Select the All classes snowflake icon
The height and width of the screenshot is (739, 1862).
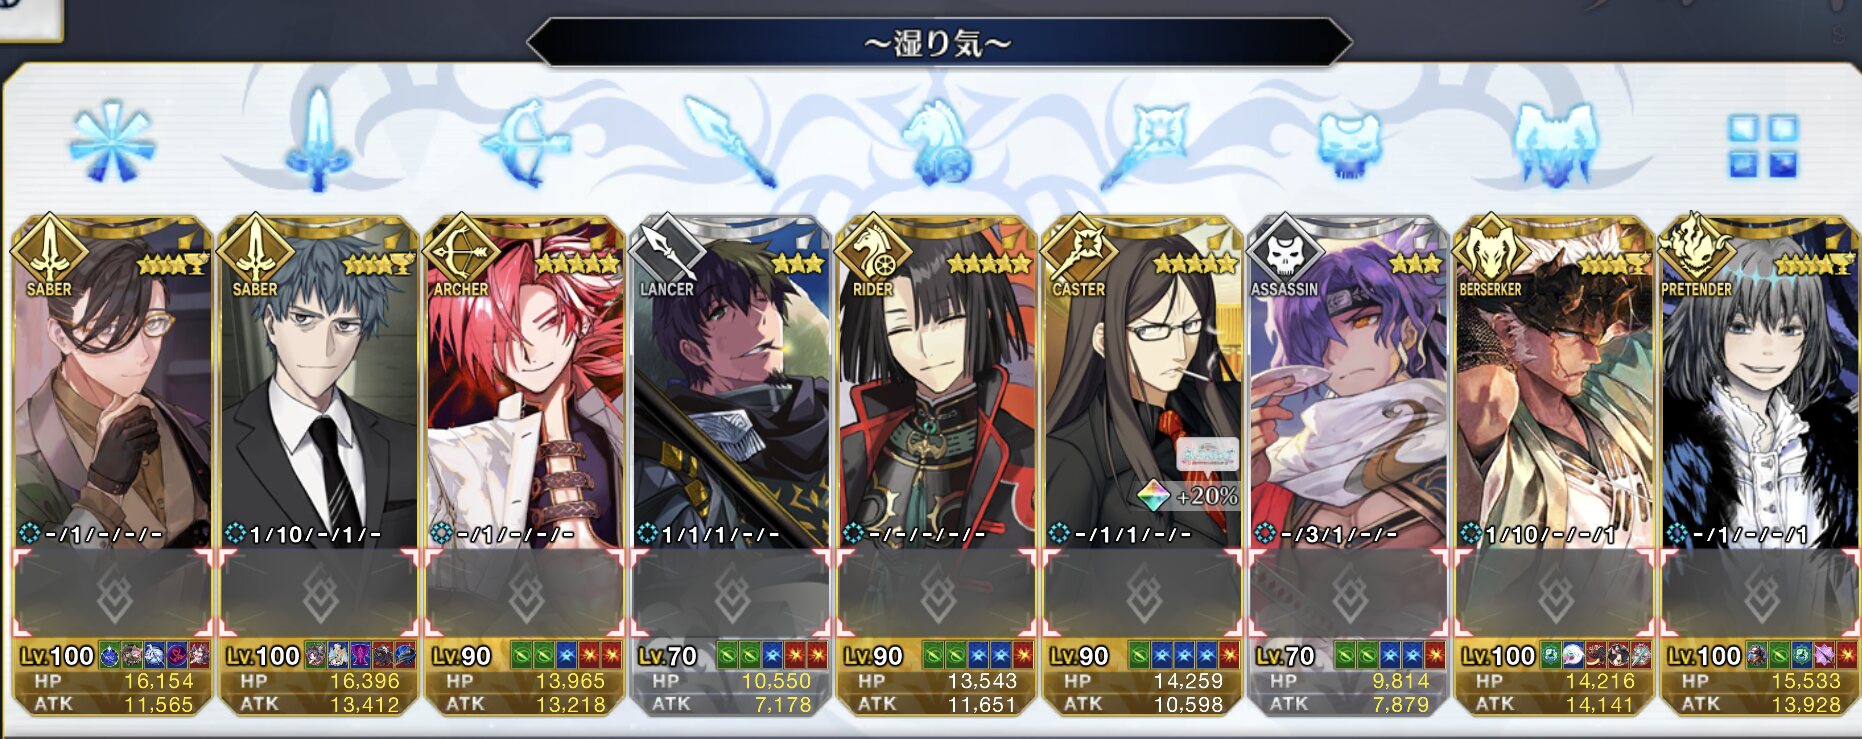(112, 141)
